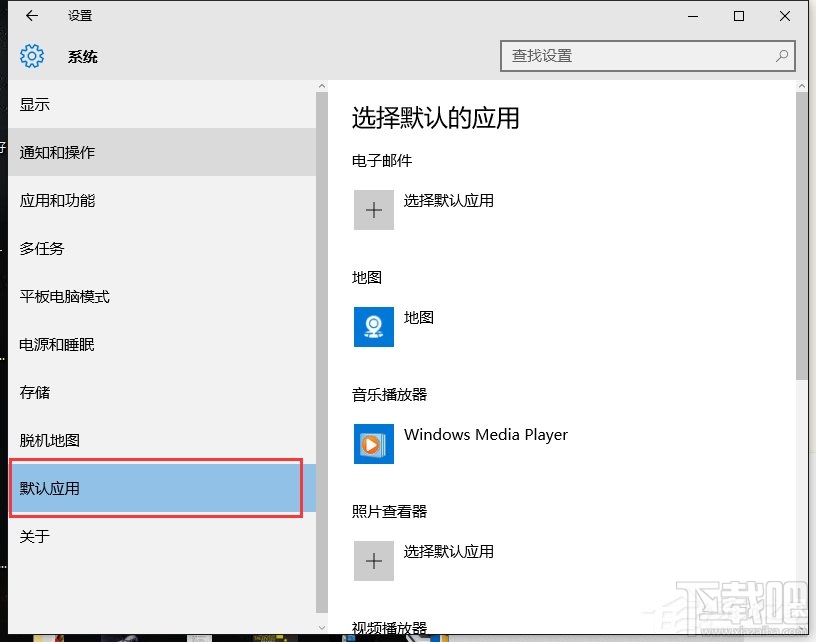Open the Maps app icon under 地图

(x=373, y=327)
